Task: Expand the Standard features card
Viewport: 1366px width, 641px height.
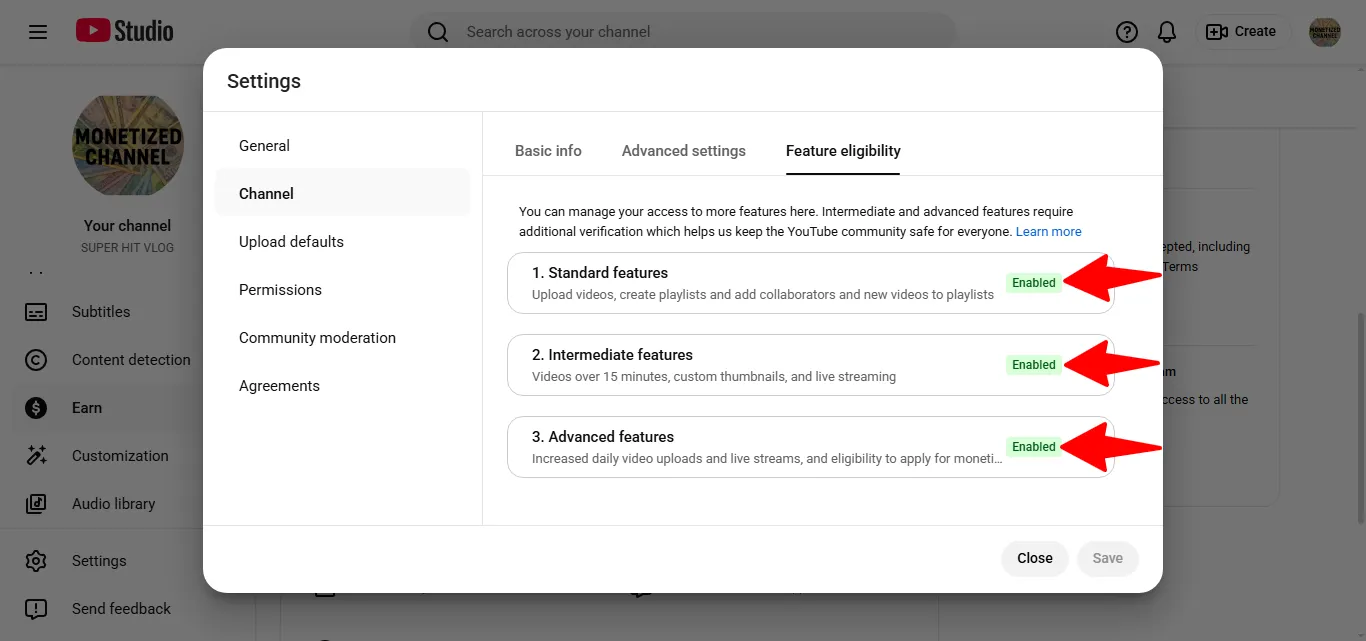Action: click(810, 283)
